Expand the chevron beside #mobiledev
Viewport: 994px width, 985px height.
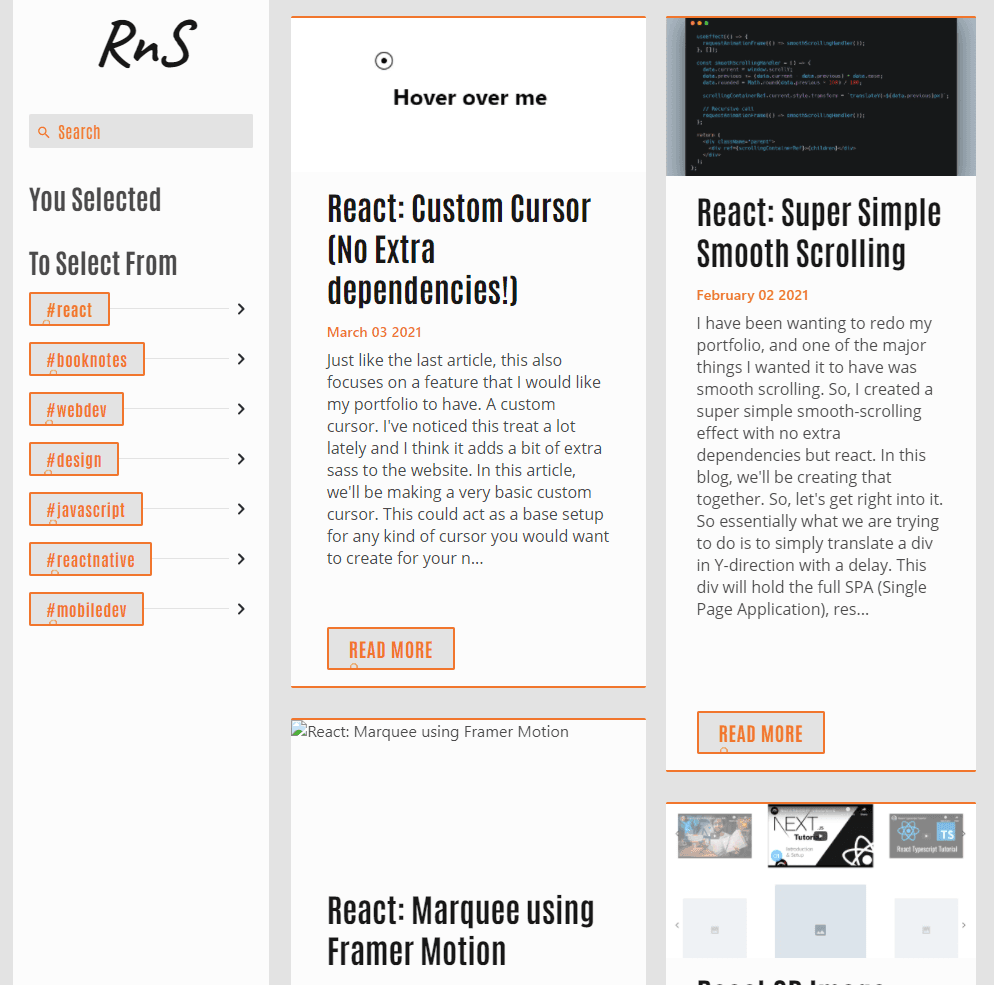(x=241, y=609)
